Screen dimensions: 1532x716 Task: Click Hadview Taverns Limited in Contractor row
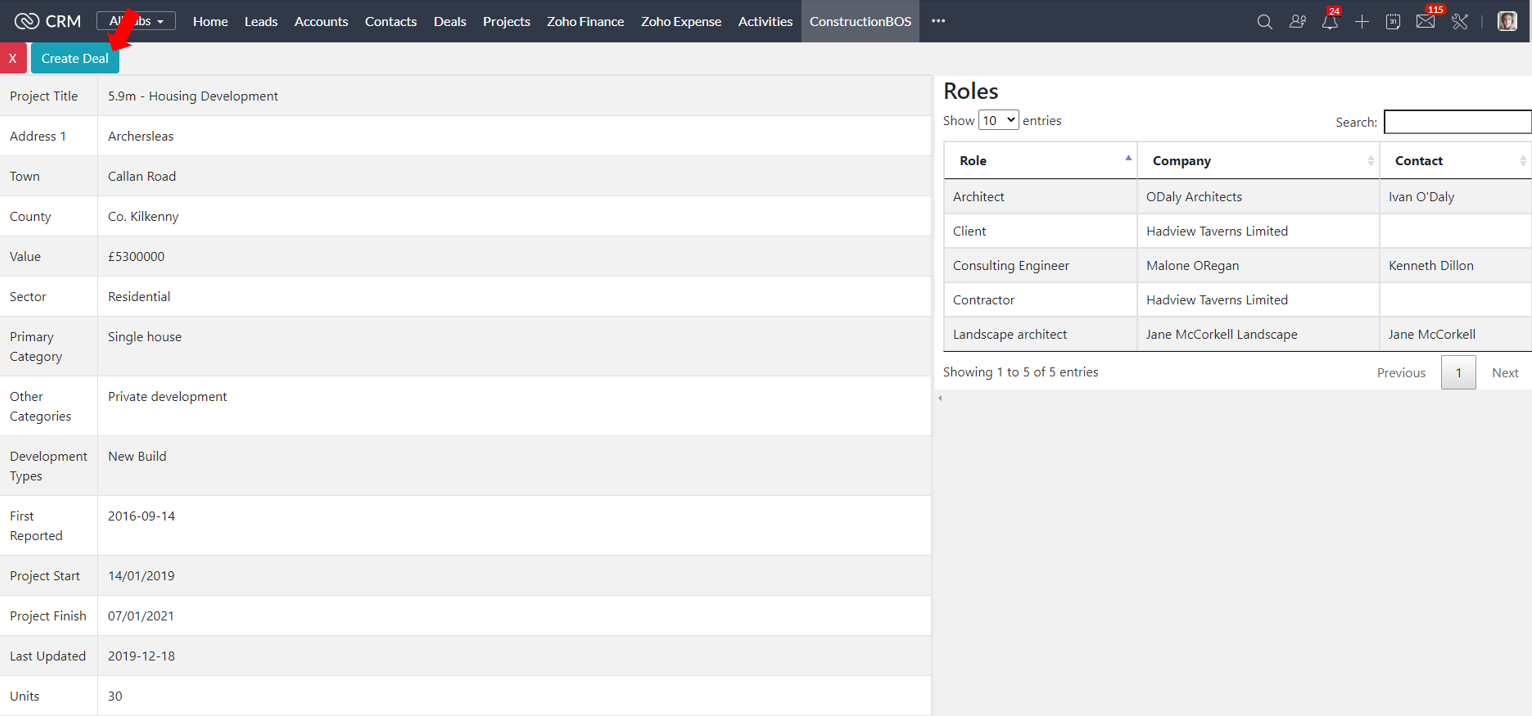click(1258, 300)
